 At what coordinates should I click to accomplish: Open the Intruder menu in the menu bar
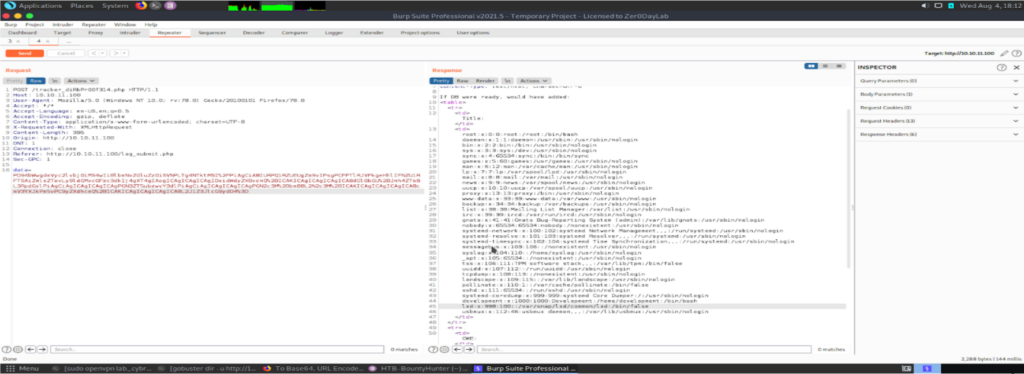coord(63,24)
